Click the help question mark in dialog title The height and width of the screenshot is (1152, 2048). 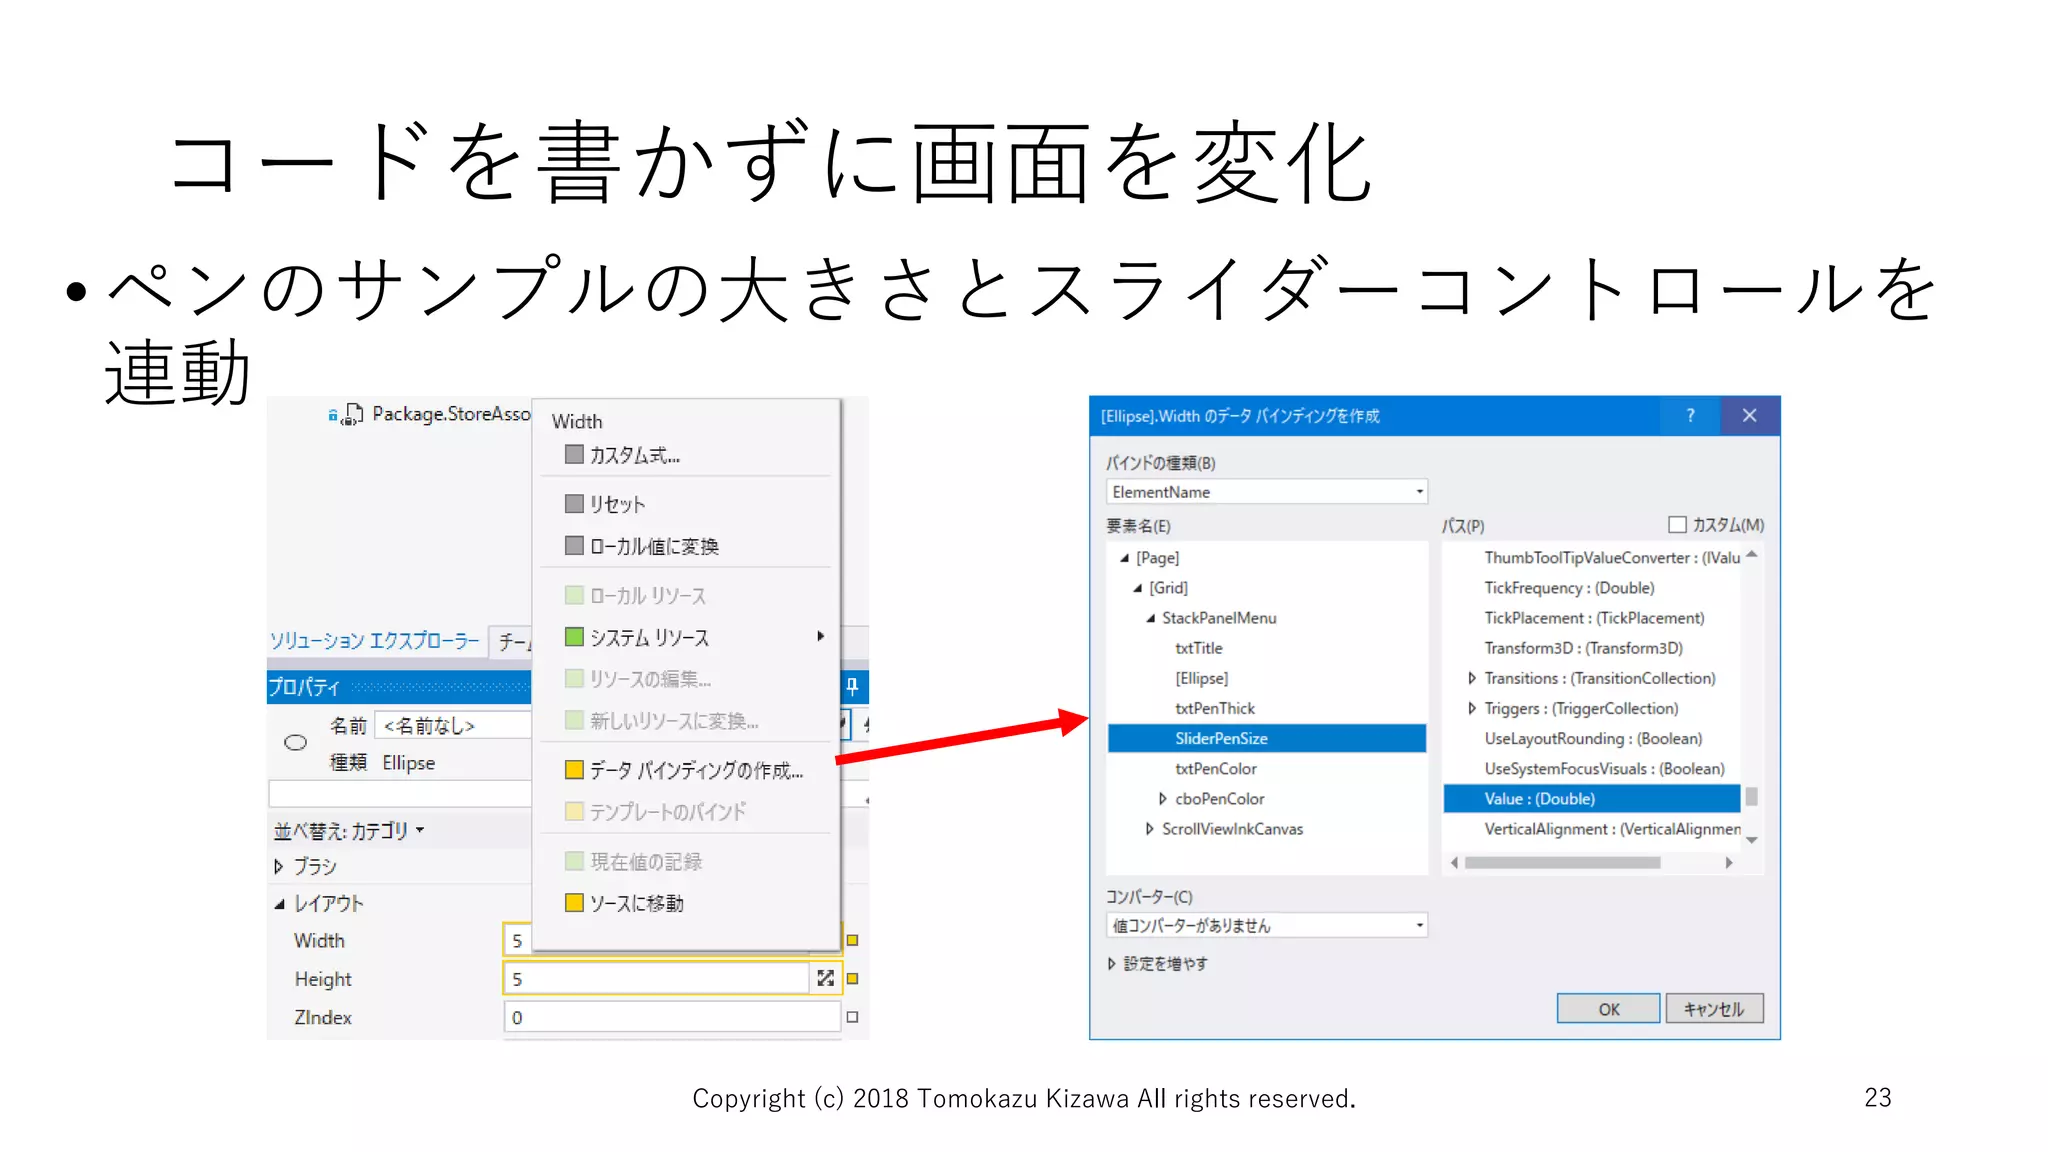coord(1690,415)
